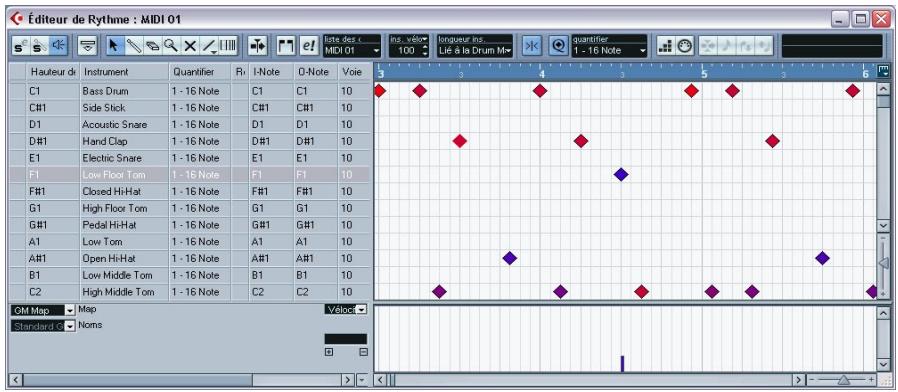Click the E1 I-Note cell of Electric Snare
The image size is (898, 392).
(x=271, y=158)
